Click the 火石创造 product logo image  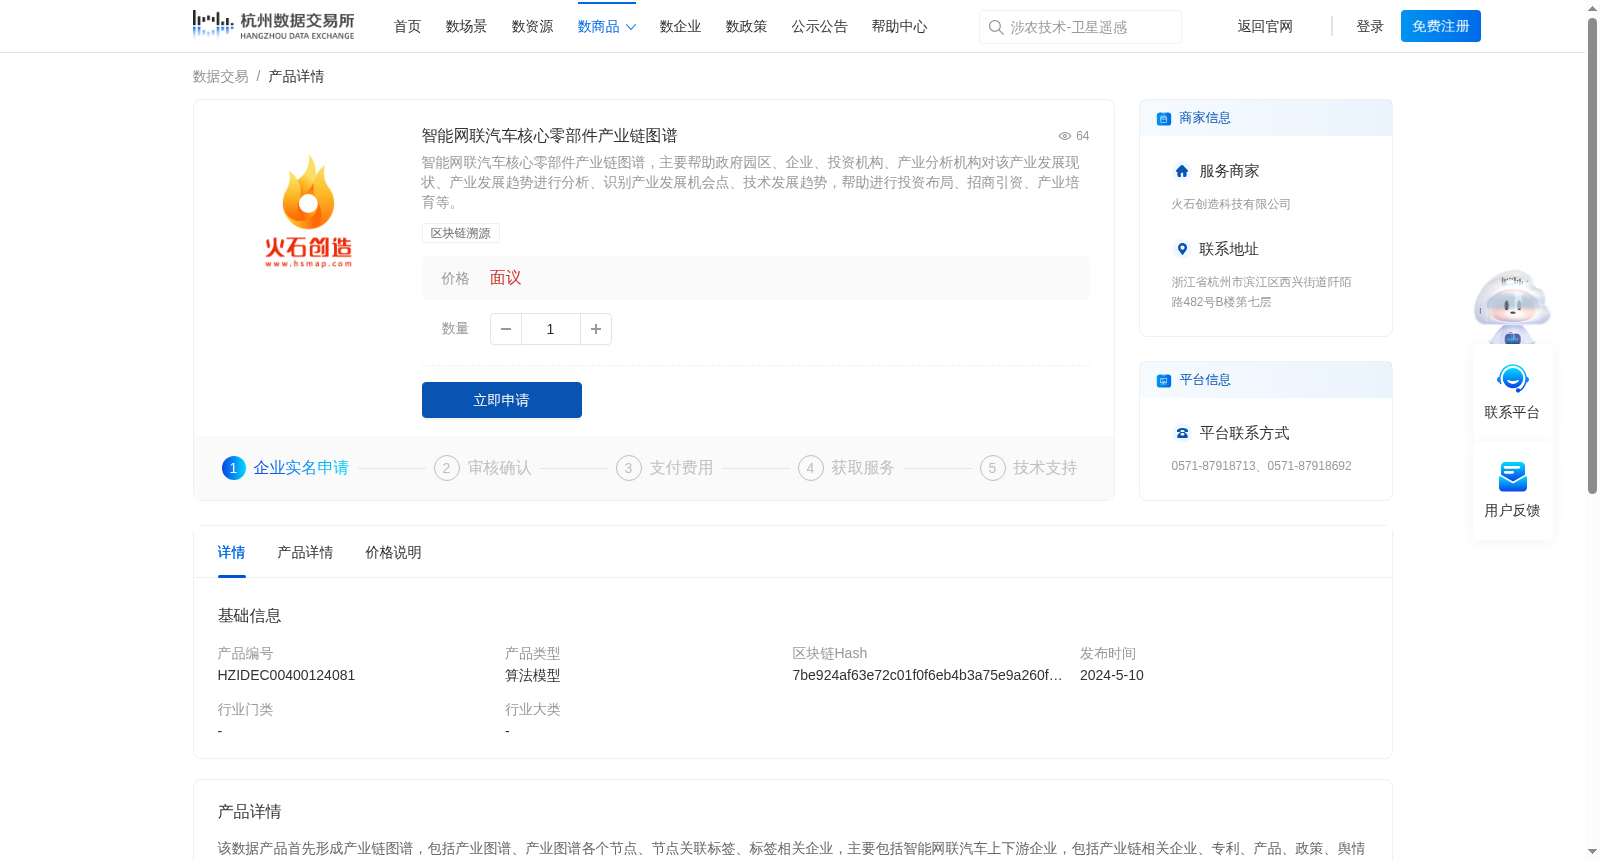pyautogui.click(x=308, y=212)
